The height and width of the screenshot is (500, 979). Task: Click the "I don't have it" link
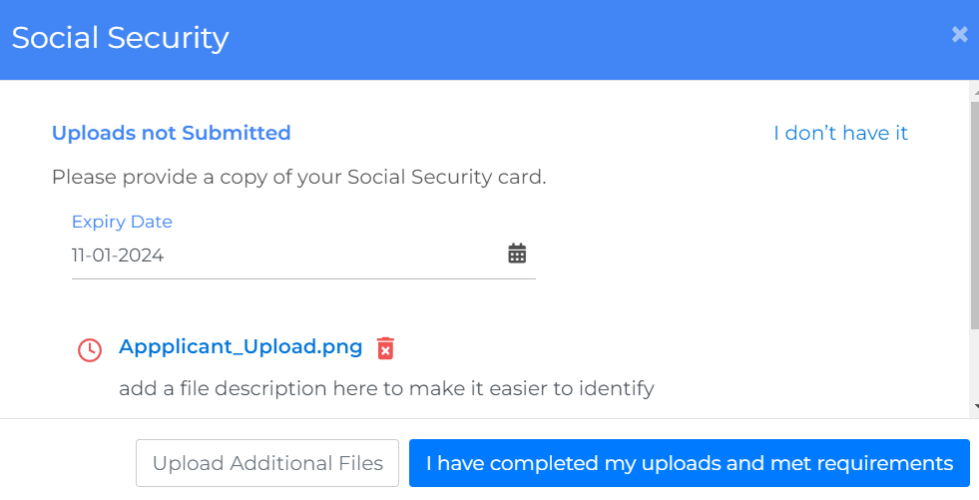840,133
